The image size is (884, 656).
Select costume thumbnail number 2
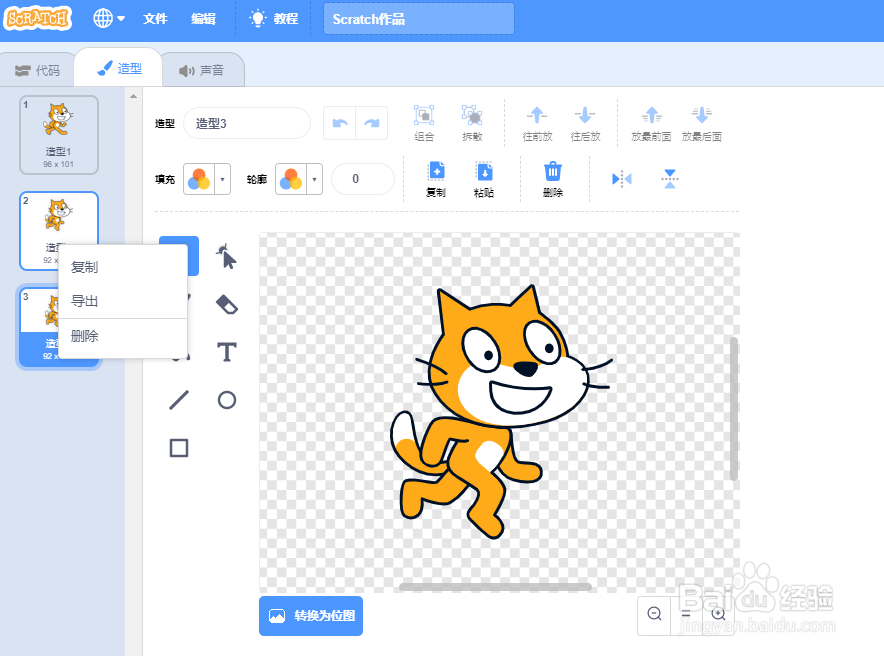(59, 219)
